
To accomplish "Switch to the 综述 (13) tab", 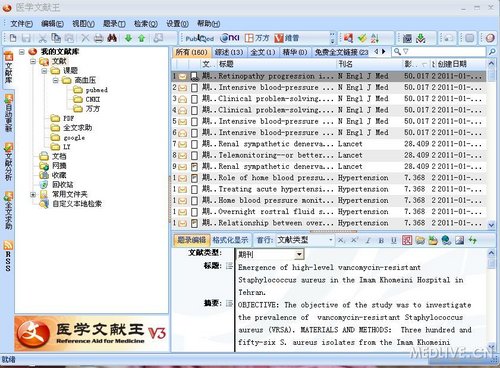I will tap(229, 52).
